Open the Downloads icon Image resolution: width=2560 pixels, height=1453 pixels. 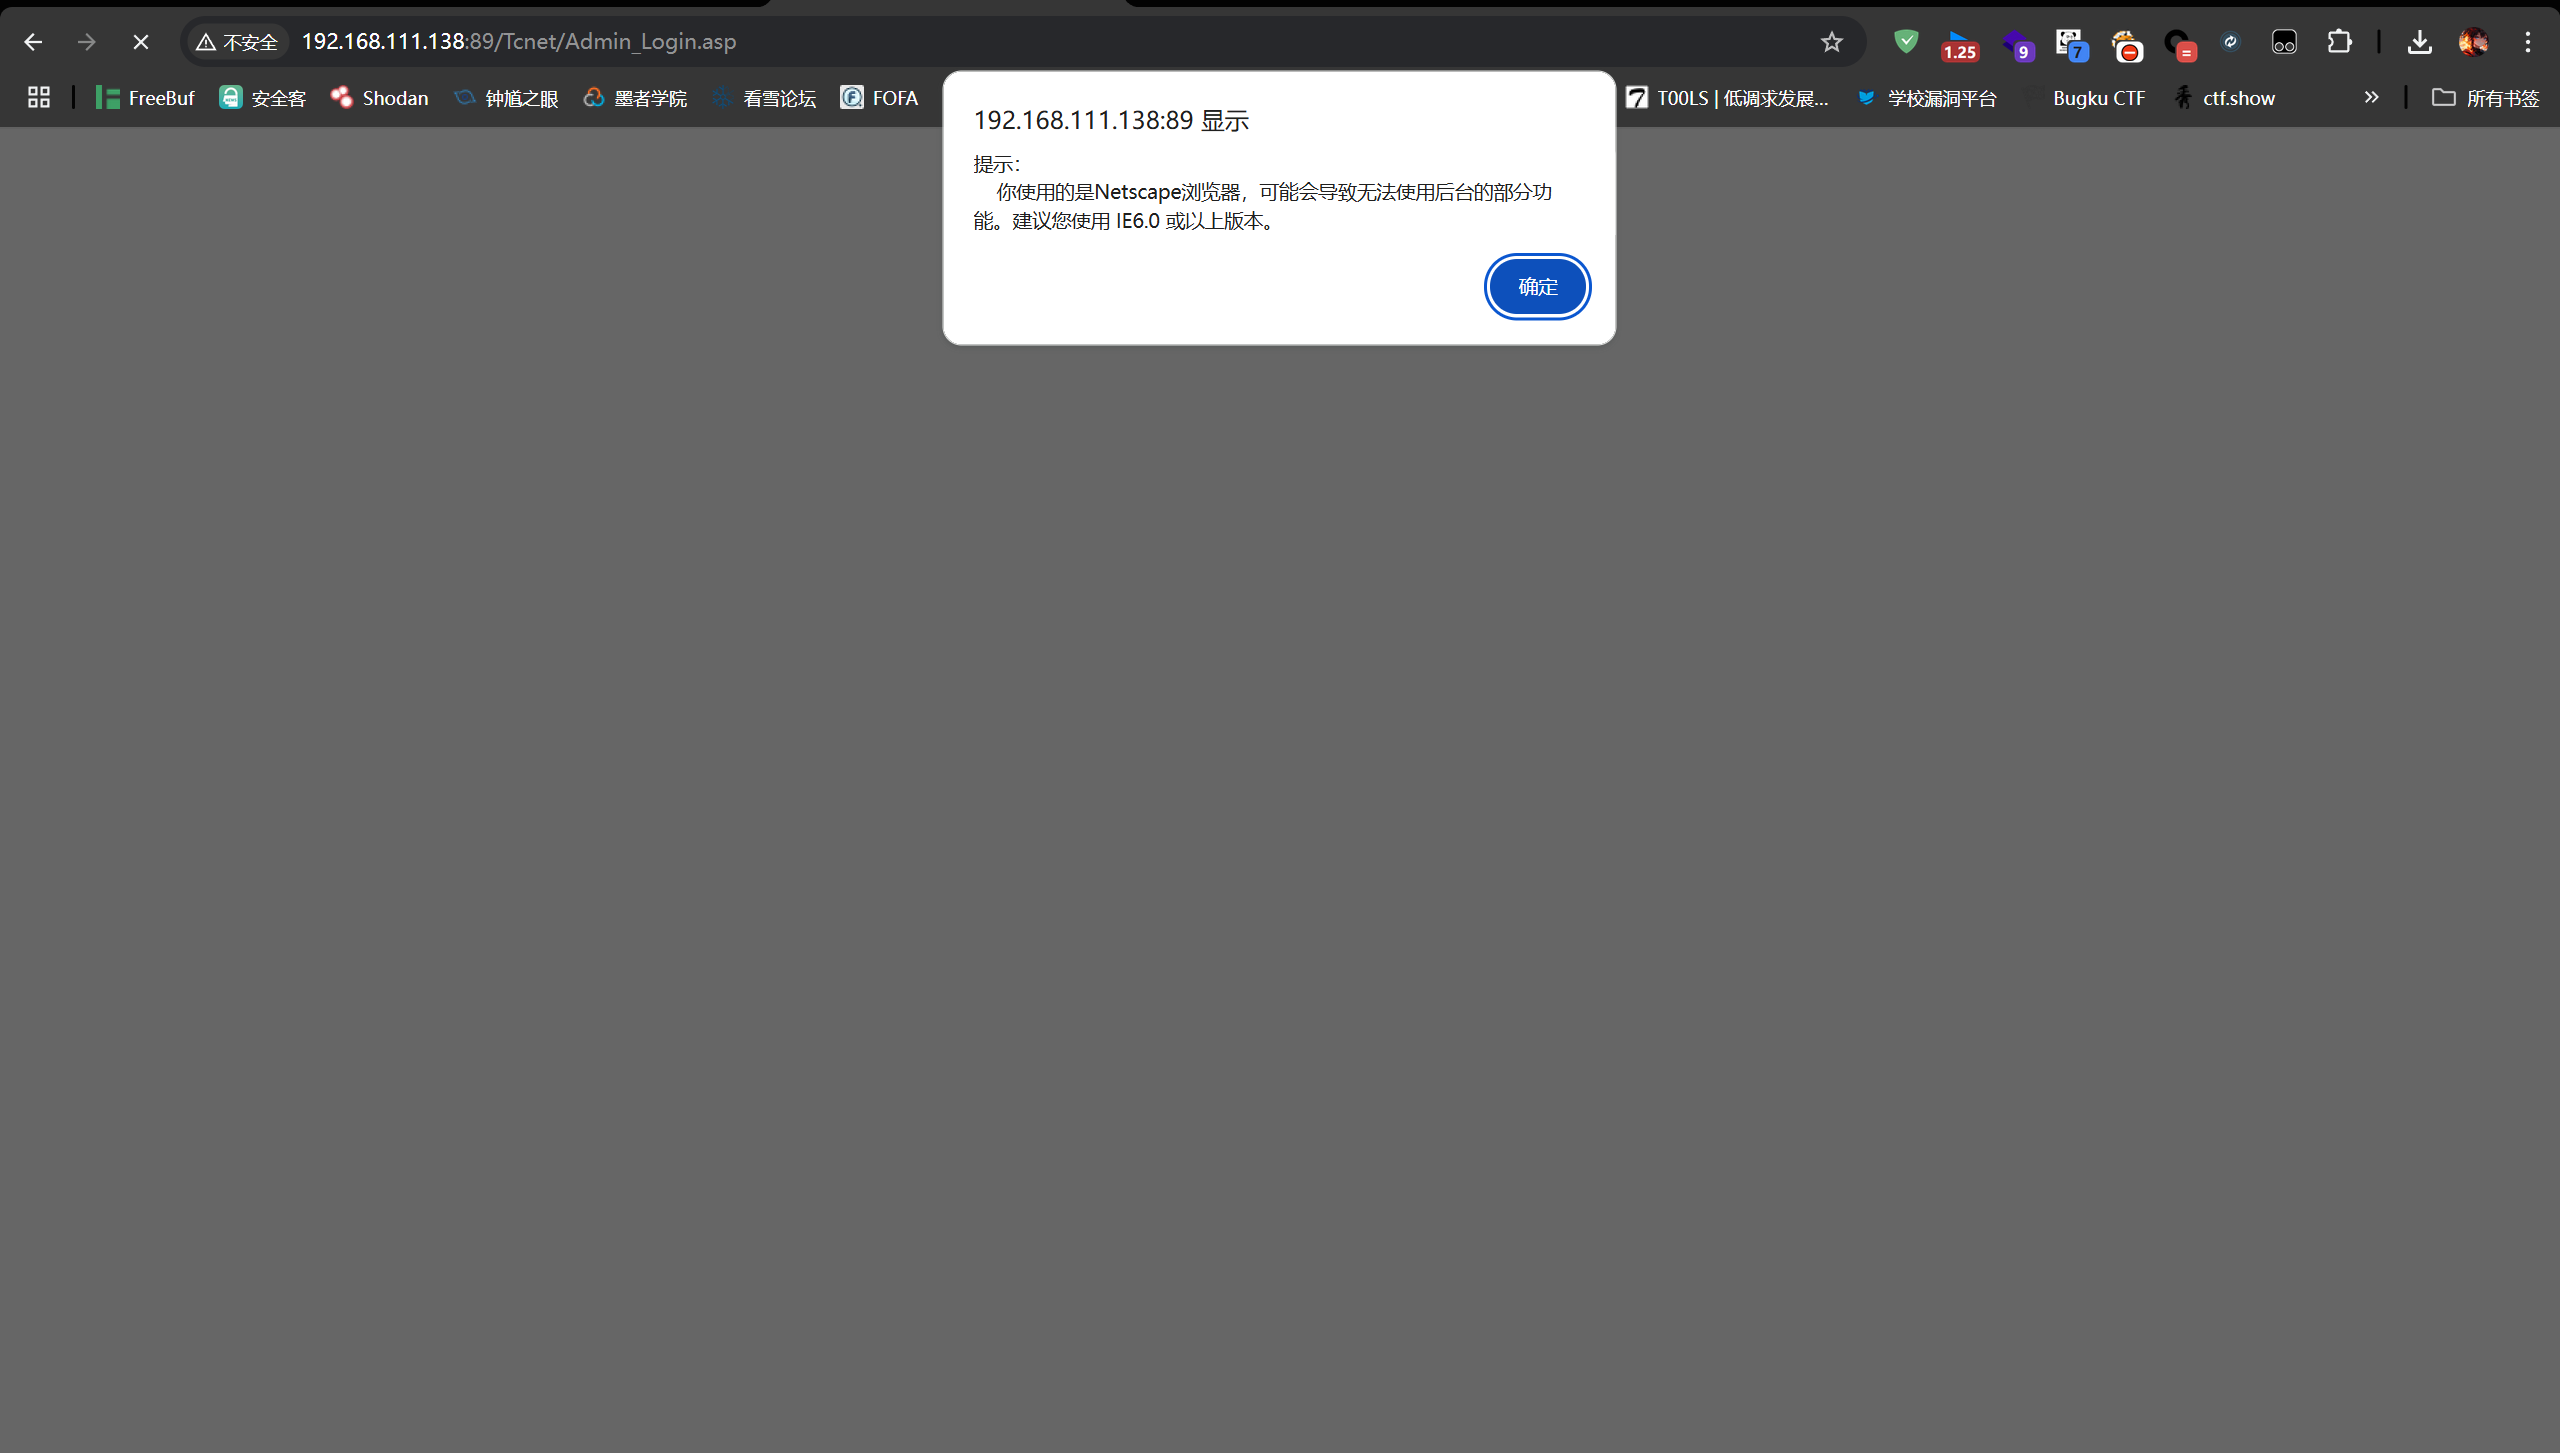2419,42
